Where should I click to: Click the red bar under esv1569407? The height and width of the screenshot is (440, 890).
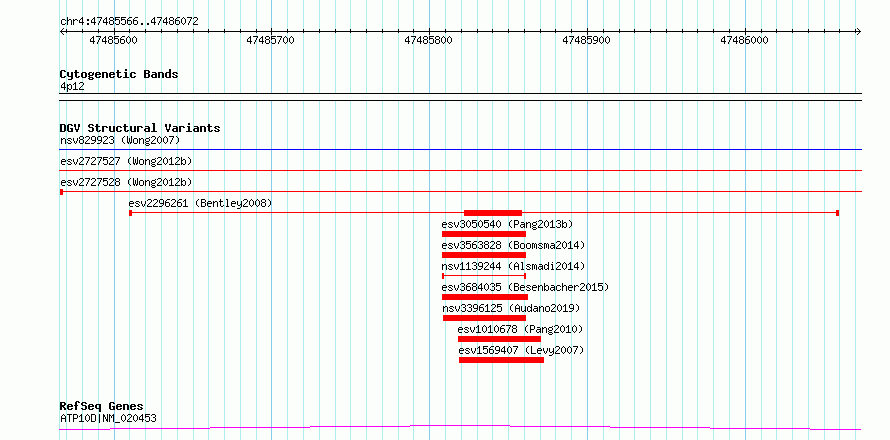pyautogui.click(x=501, y=360)
